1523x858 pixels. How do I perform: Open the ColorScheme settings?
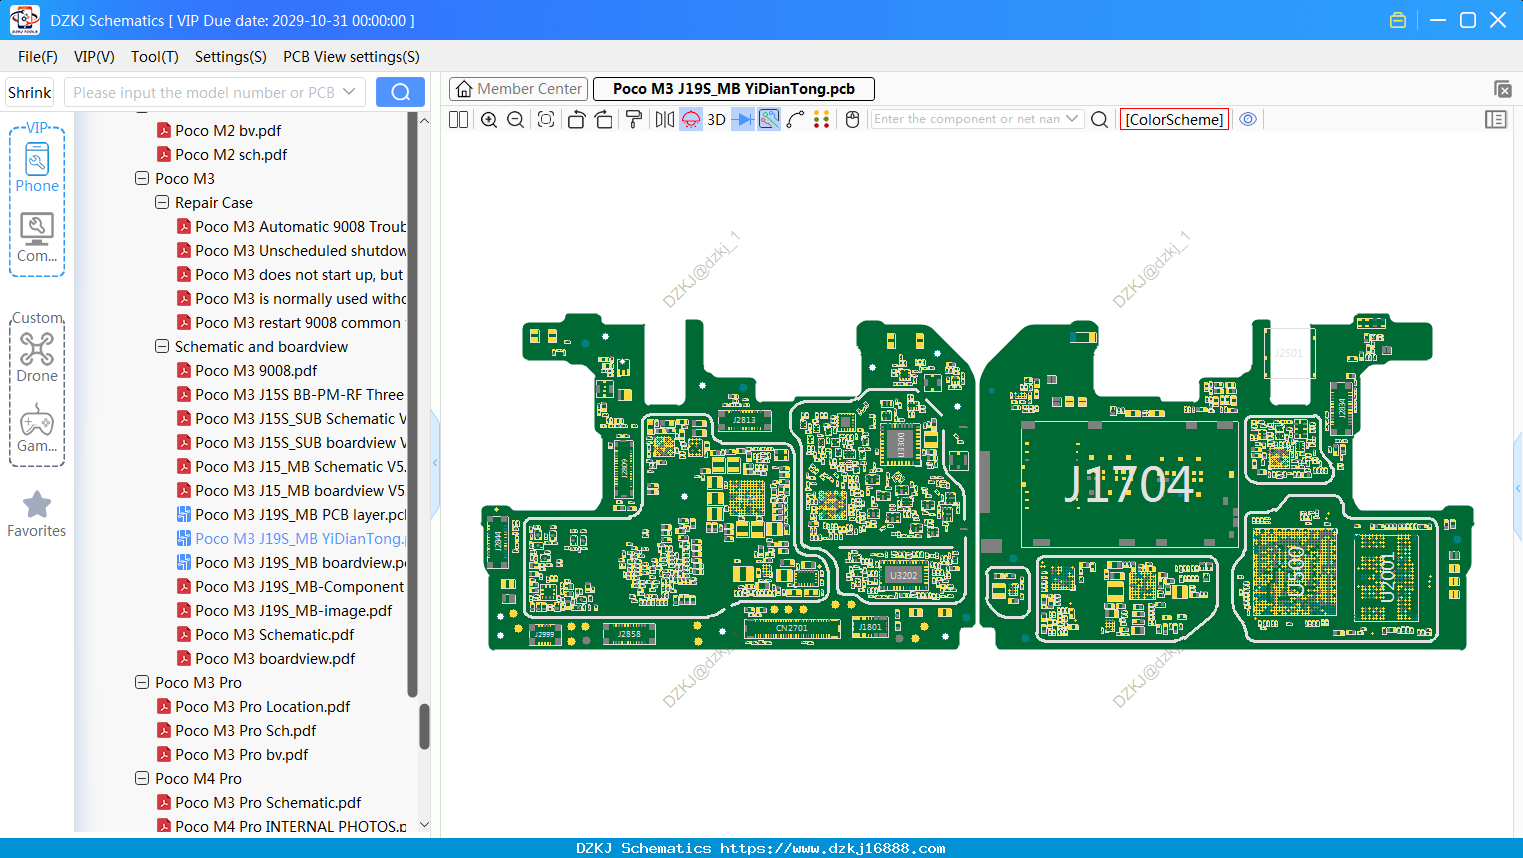(x=1175, y=119)
